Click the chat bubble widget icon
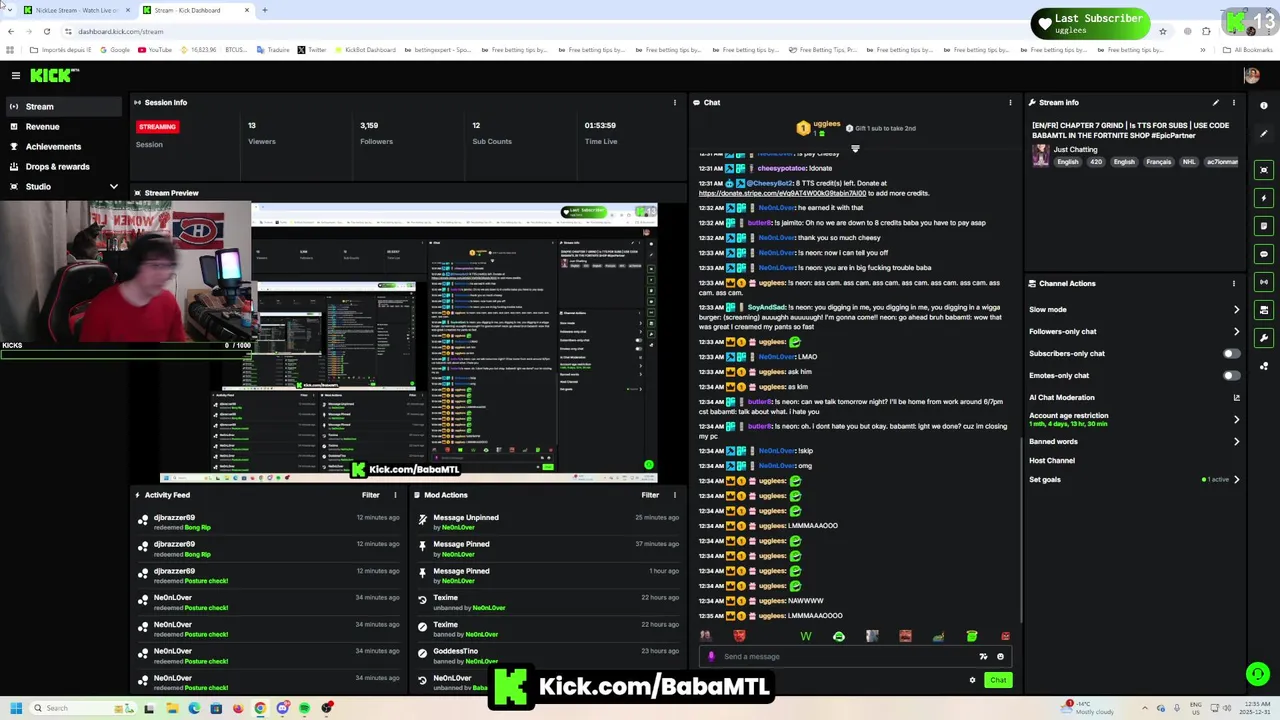This screenshot has width=1280, height=720. (1264, 254)
